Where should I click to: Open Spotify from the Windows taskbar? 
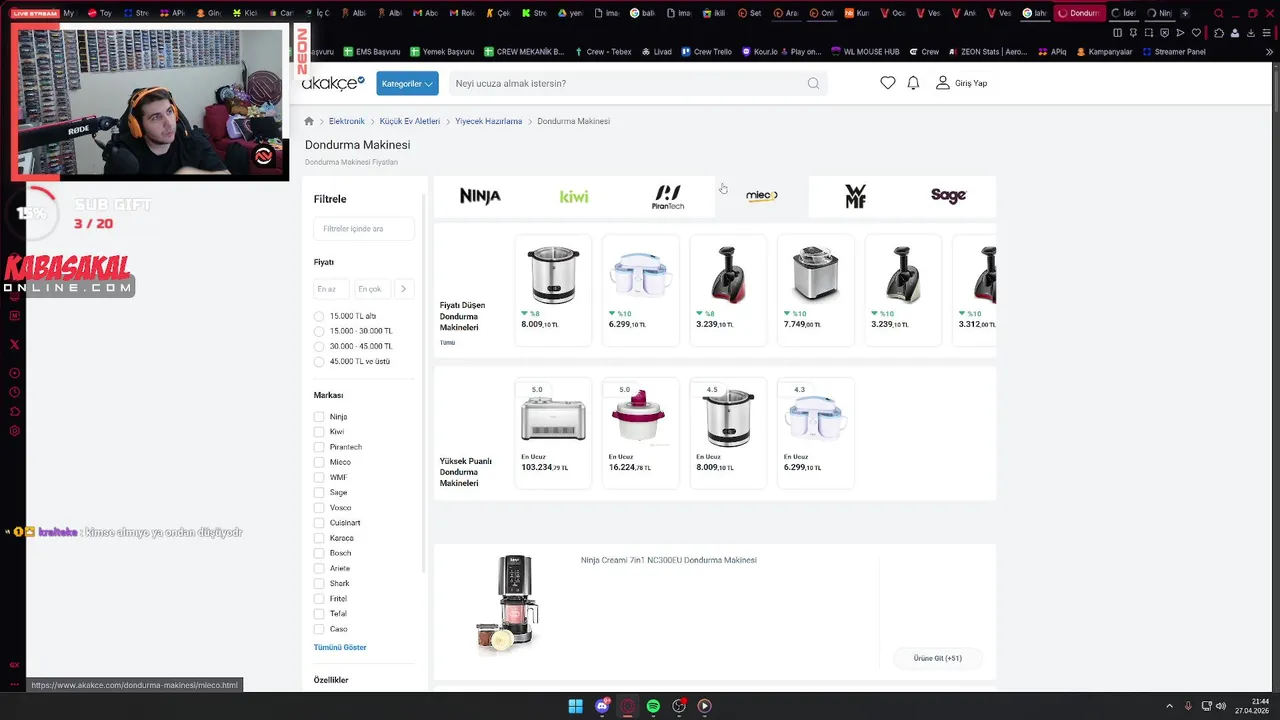(x=653, y=706)
